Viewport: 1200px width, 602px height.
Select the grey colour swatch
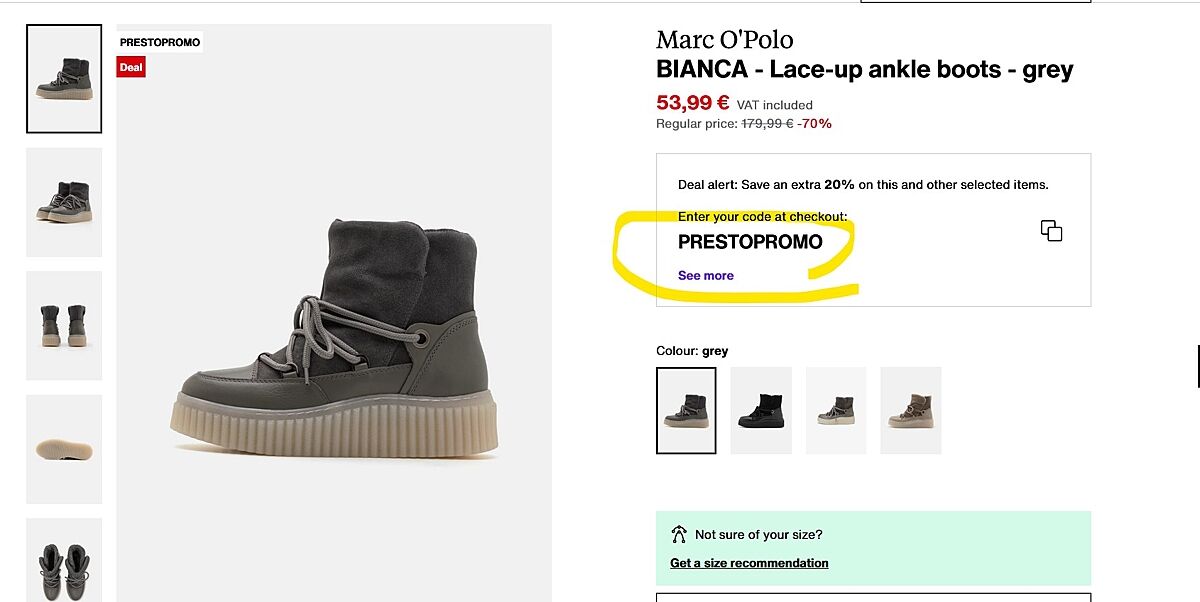point(686,411)
